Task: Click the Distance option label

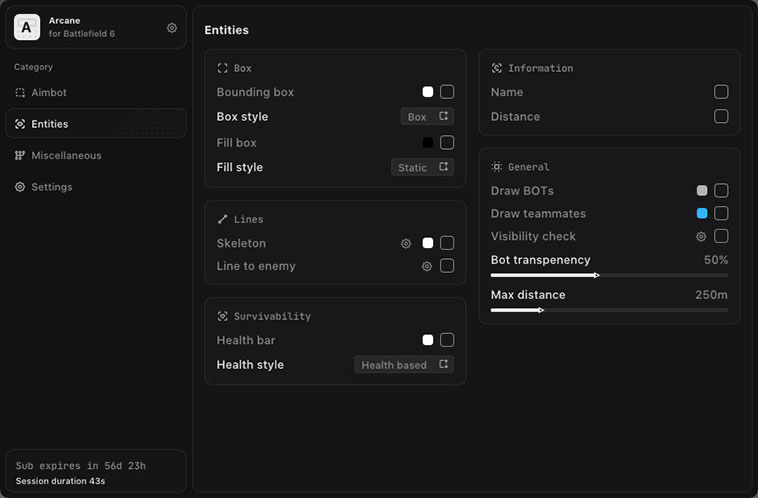Action: pyautogui.click(x=515, y=117)
